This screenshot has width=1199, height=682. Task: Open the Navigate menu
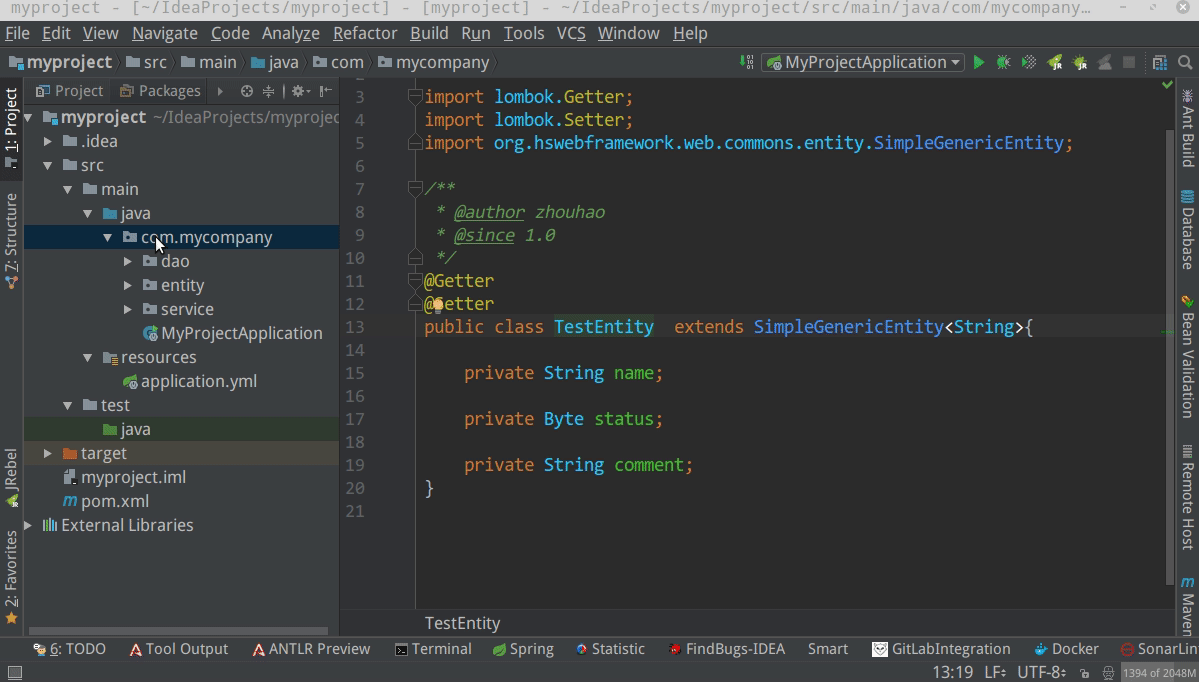[164, 34]
